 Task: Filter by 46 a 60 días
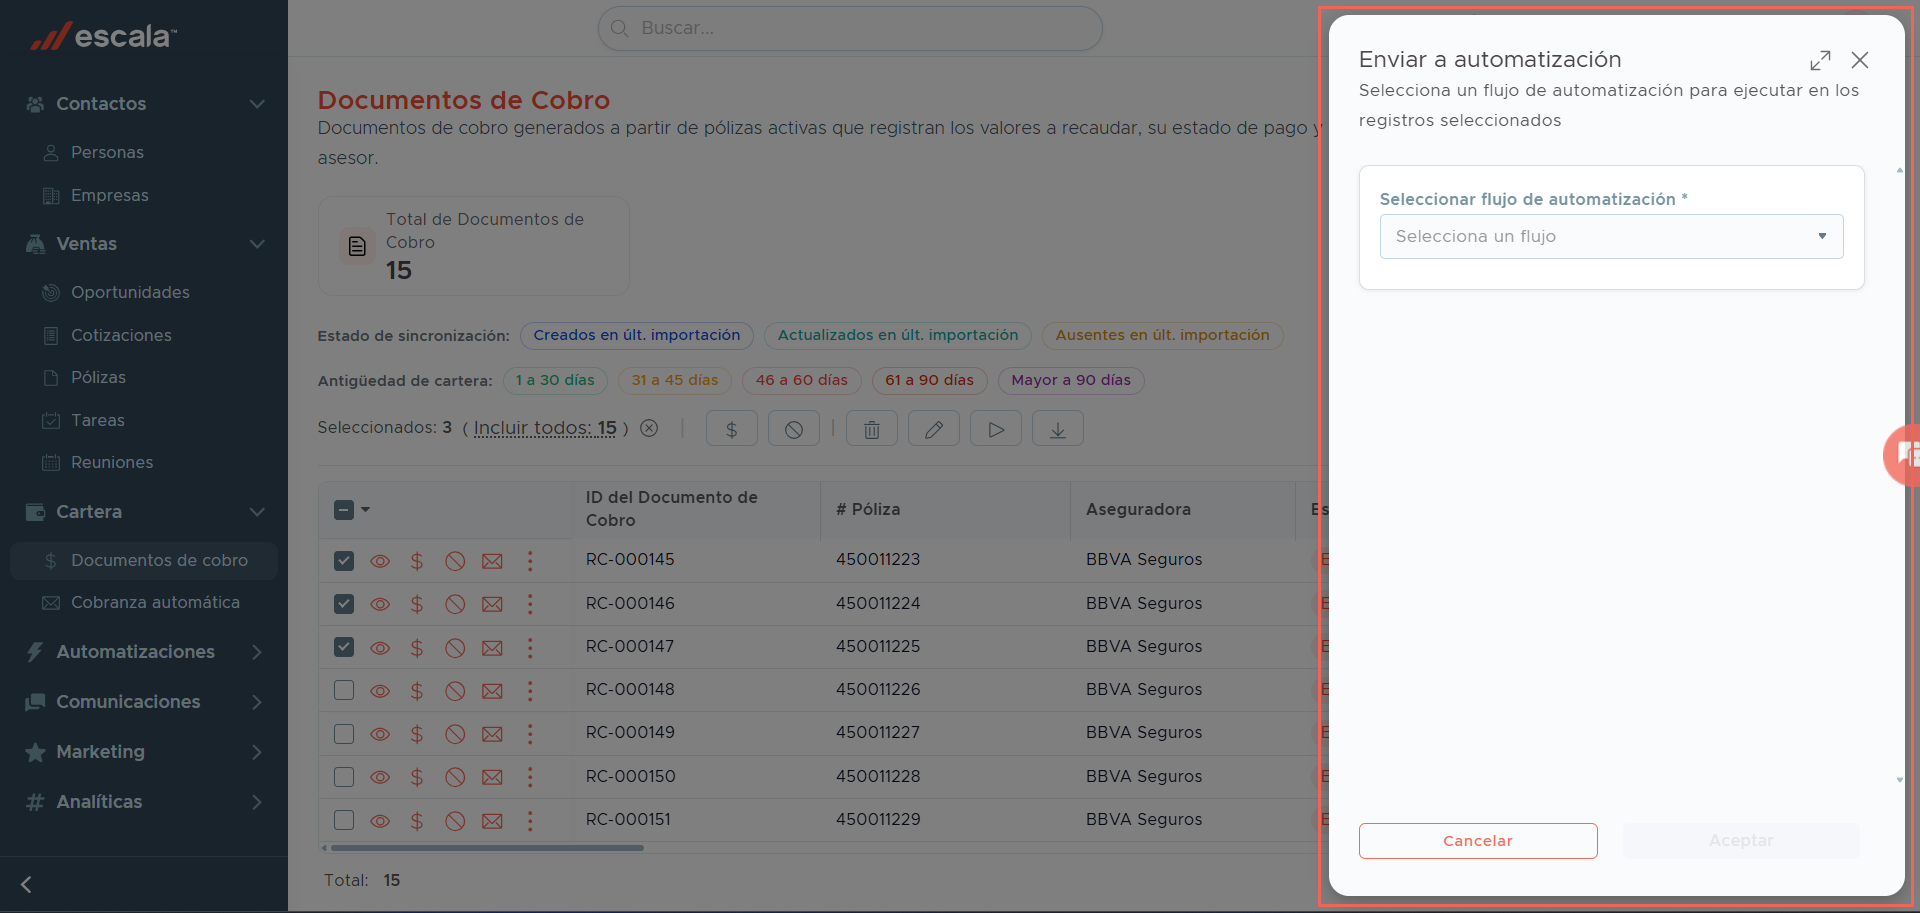[802, 380]
